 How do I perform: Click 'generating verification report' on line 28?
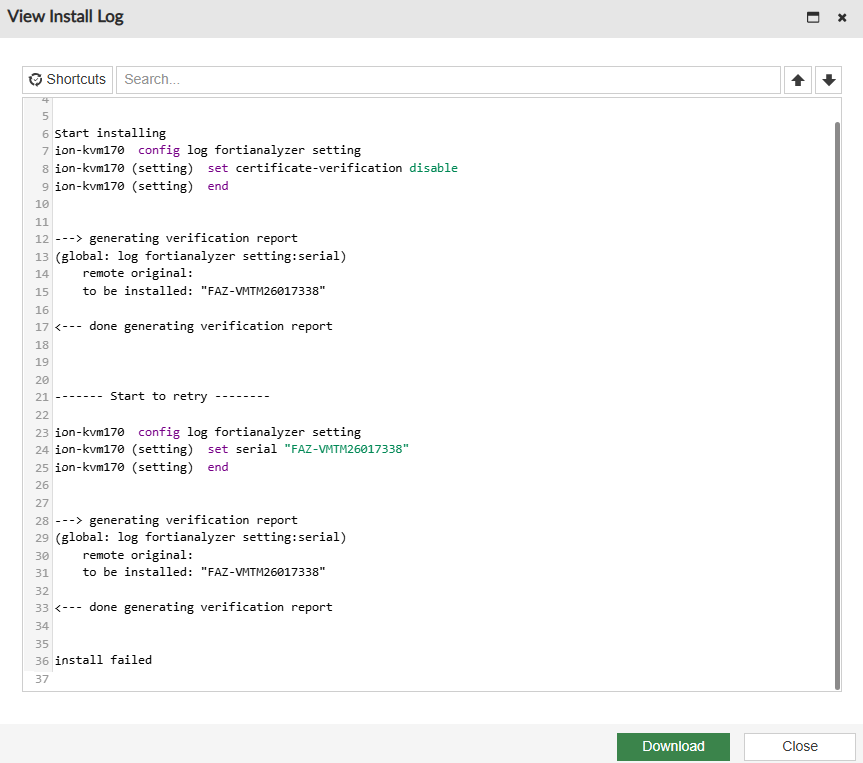pyautogui.click(x=193, y=520)
